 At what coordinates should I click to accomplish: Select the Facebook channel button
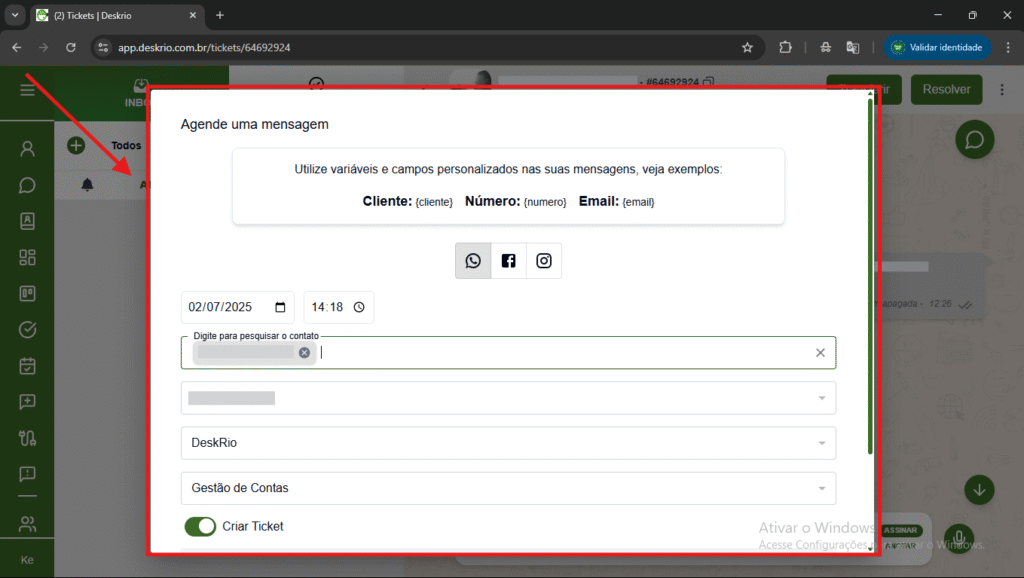(508, 261)
